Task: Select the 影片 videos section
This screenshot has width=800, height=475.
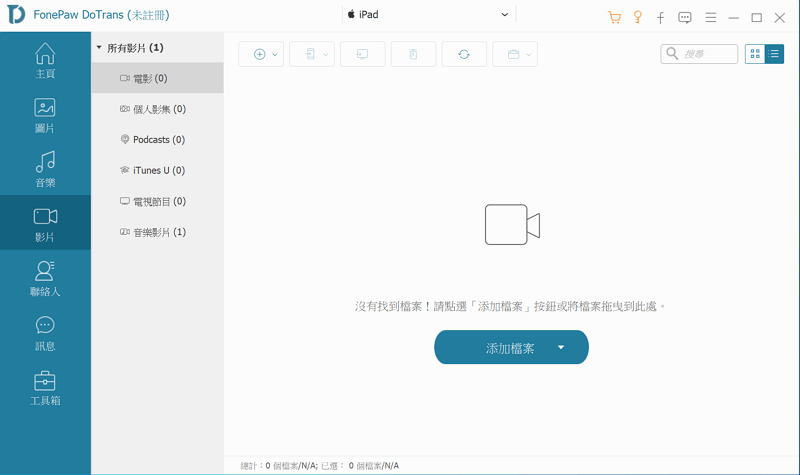Action: click(45, 223)
